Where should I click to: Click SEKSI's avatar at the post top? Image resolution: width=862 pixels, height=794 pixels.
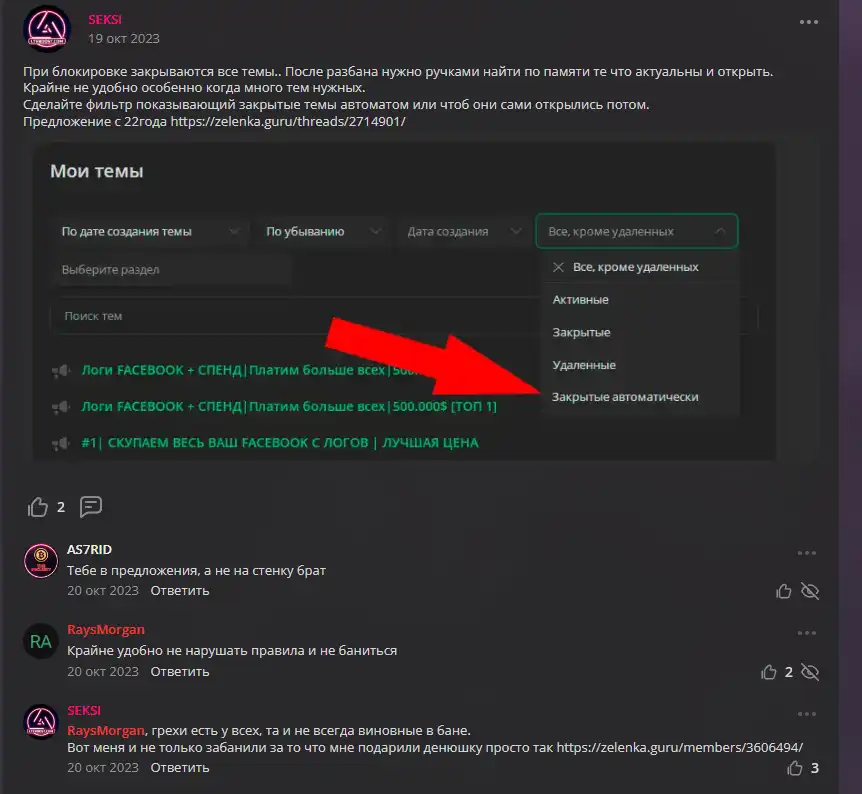click(47, 30)
